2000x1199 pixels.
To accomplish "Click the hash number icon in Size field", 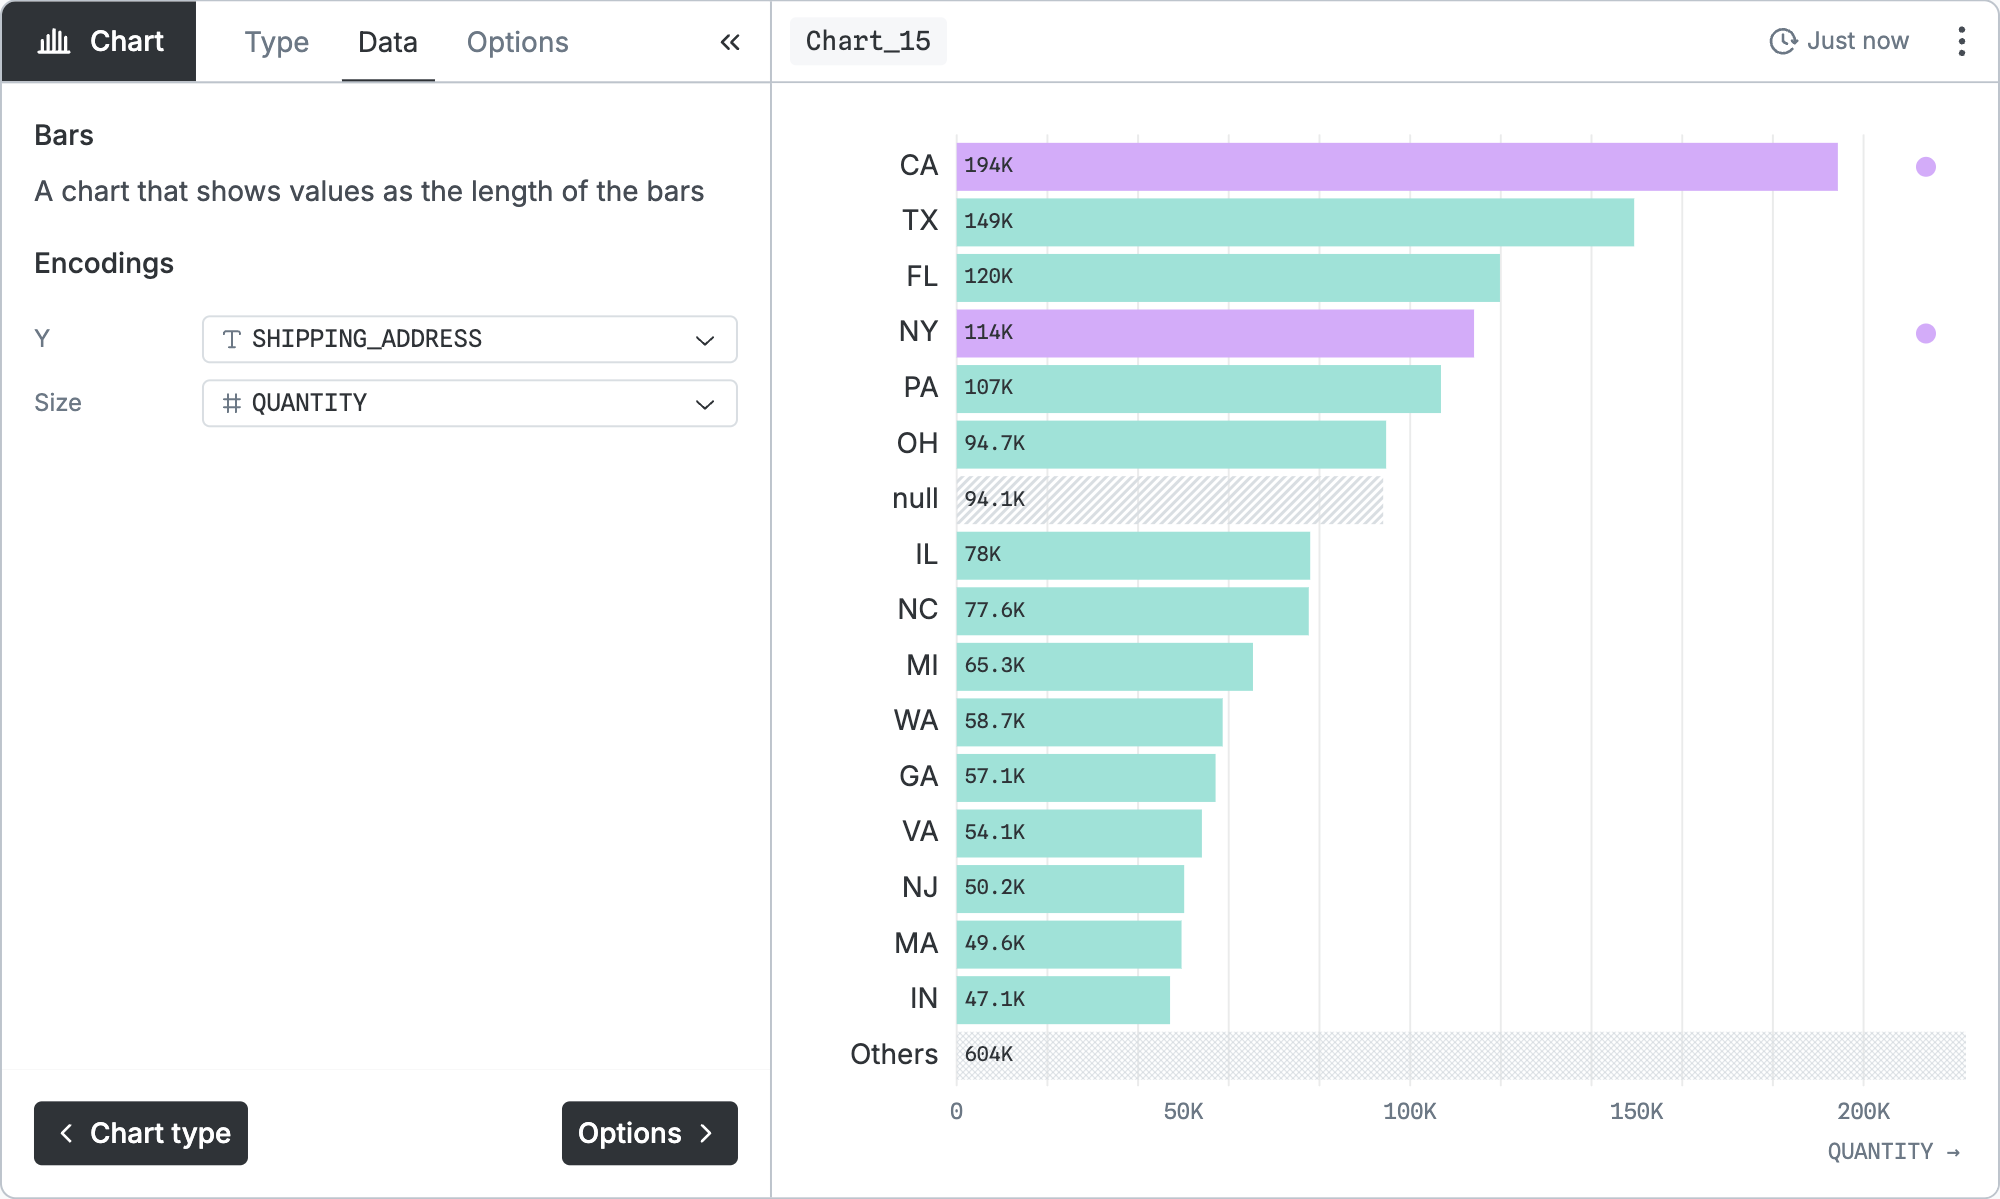I will point(231,403).
